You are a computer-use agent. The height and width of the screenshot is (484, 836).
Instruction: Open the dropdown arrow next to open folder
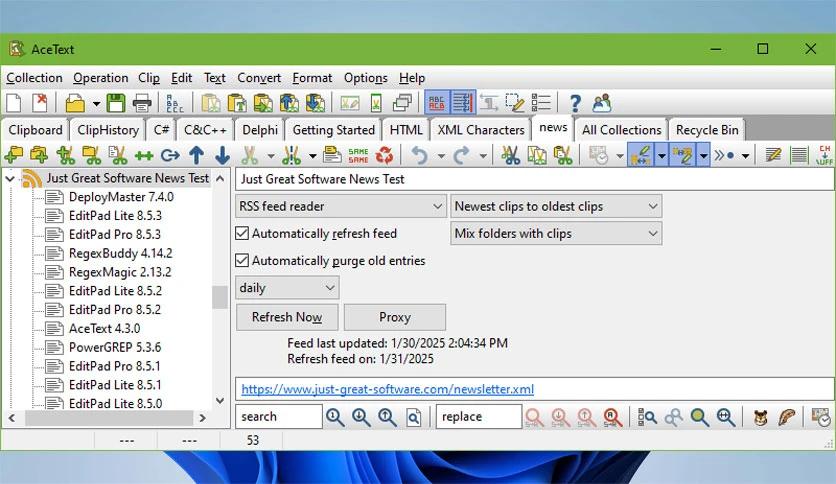tap(96, 103)
